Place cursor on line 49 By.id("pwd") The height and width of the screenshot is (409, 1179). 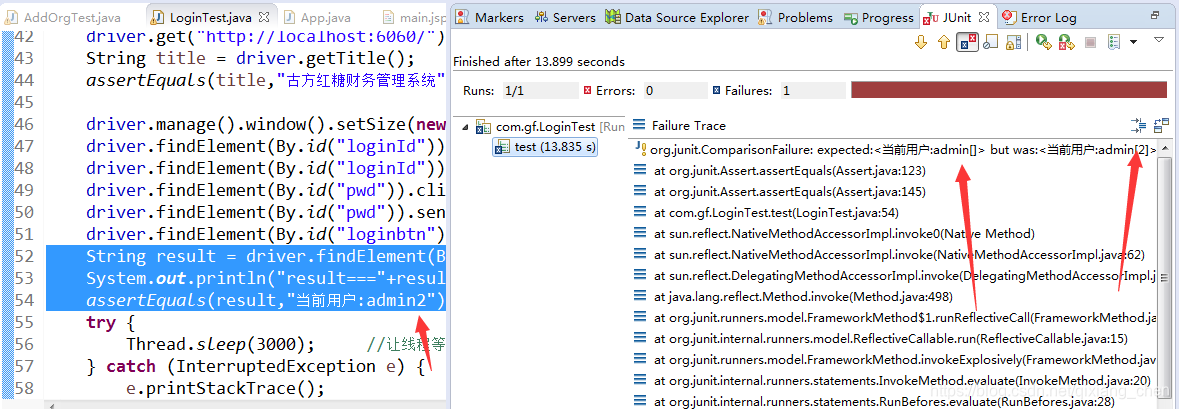266,190
